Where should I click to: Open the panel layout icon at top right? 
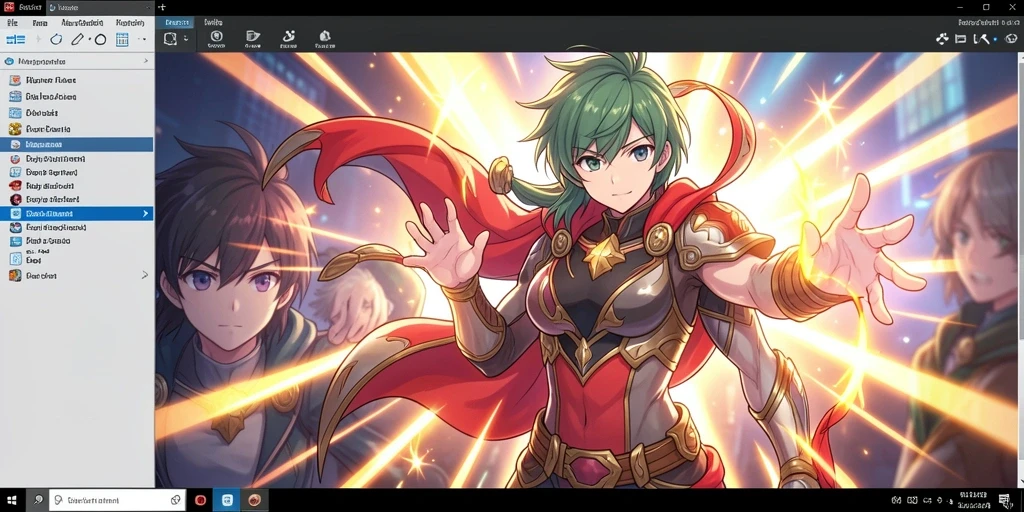click(x=961, y=39)
